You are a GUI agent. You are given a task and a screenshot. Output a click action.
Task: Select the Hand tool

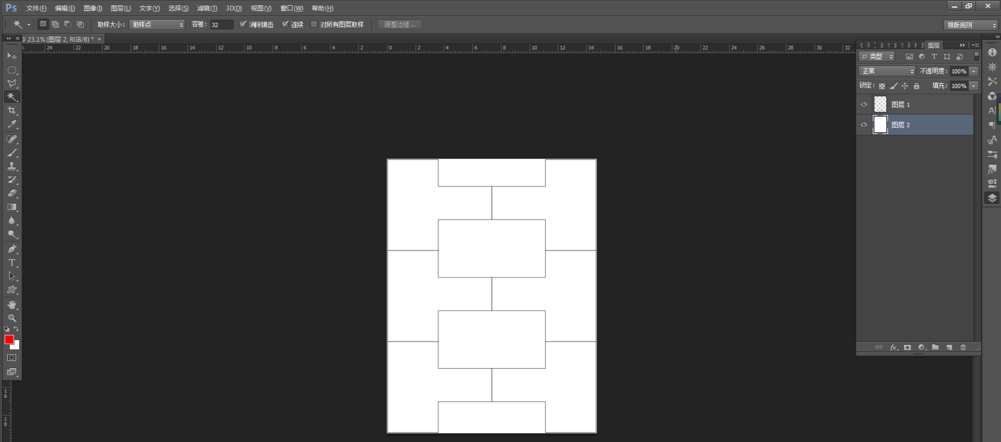tap(12, 304)
